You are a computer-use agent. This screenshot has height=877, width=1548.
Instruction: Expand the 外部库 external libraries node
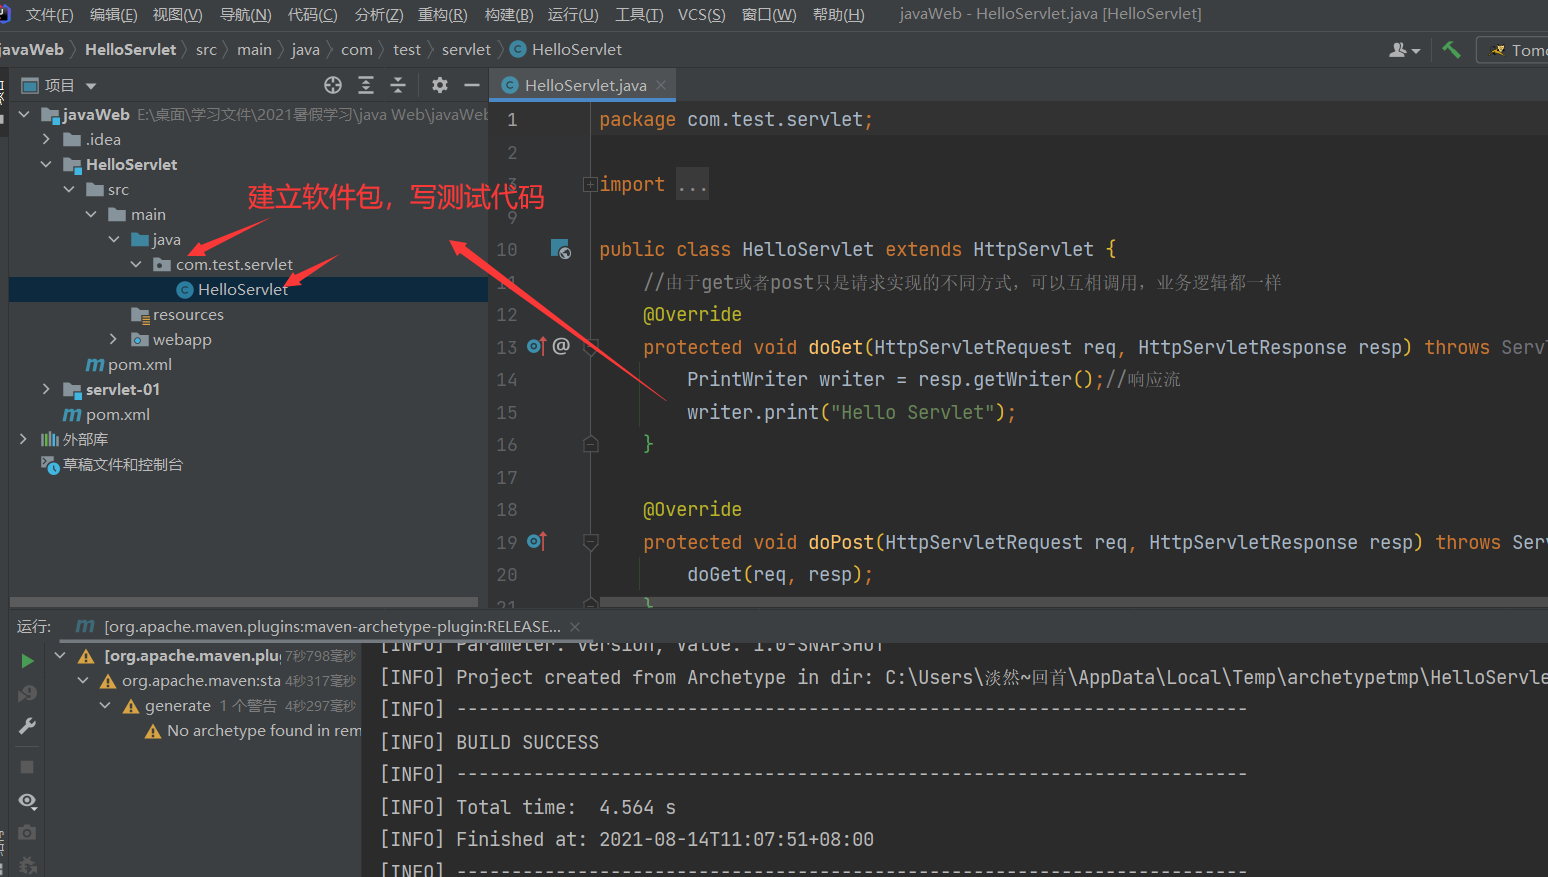(x=24, y=439)
